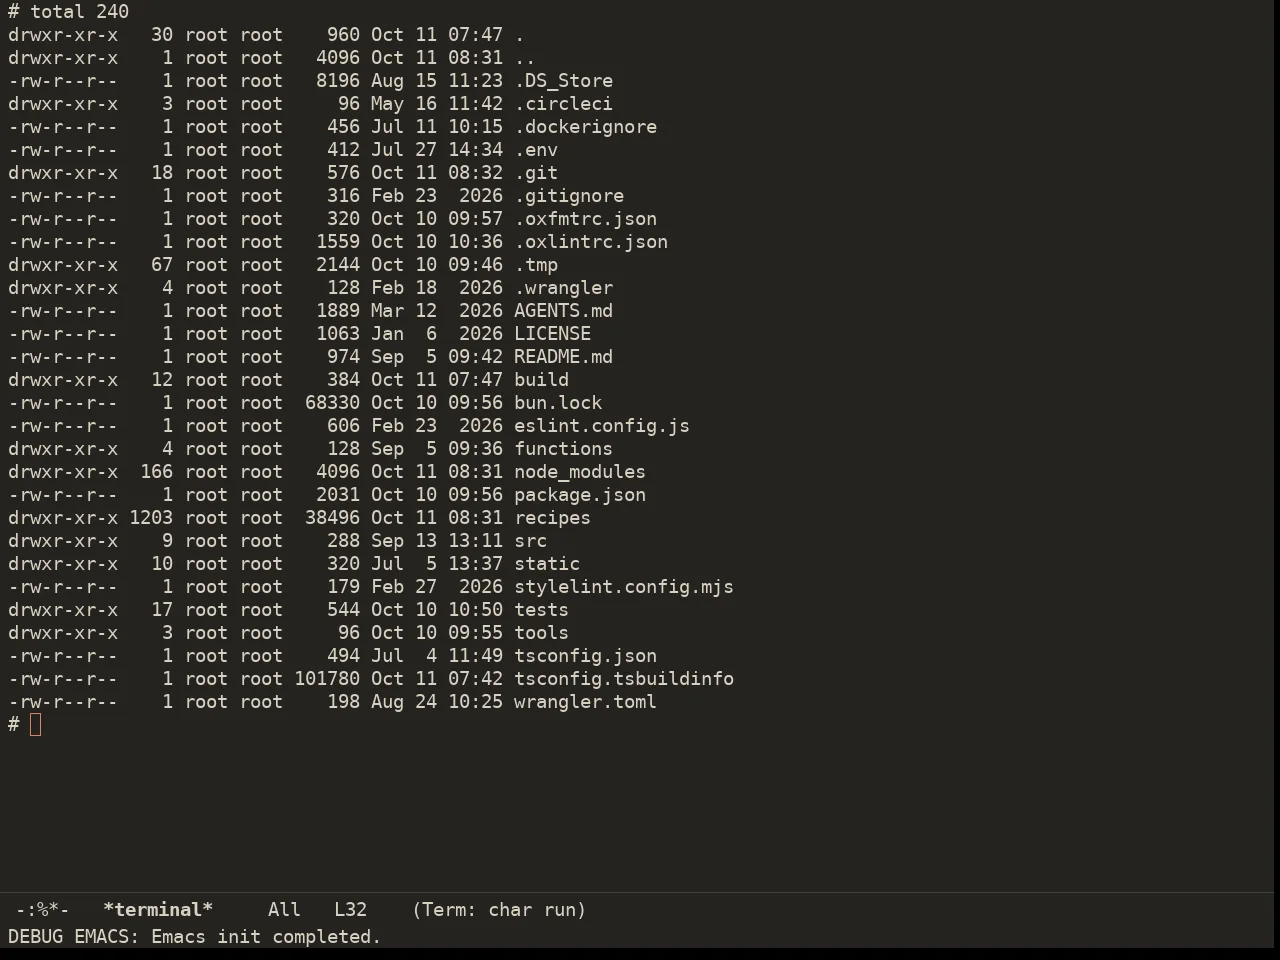Select the .circleci directory entry
This screenshot has height=960, width=1280.
(x=563, y=104)
